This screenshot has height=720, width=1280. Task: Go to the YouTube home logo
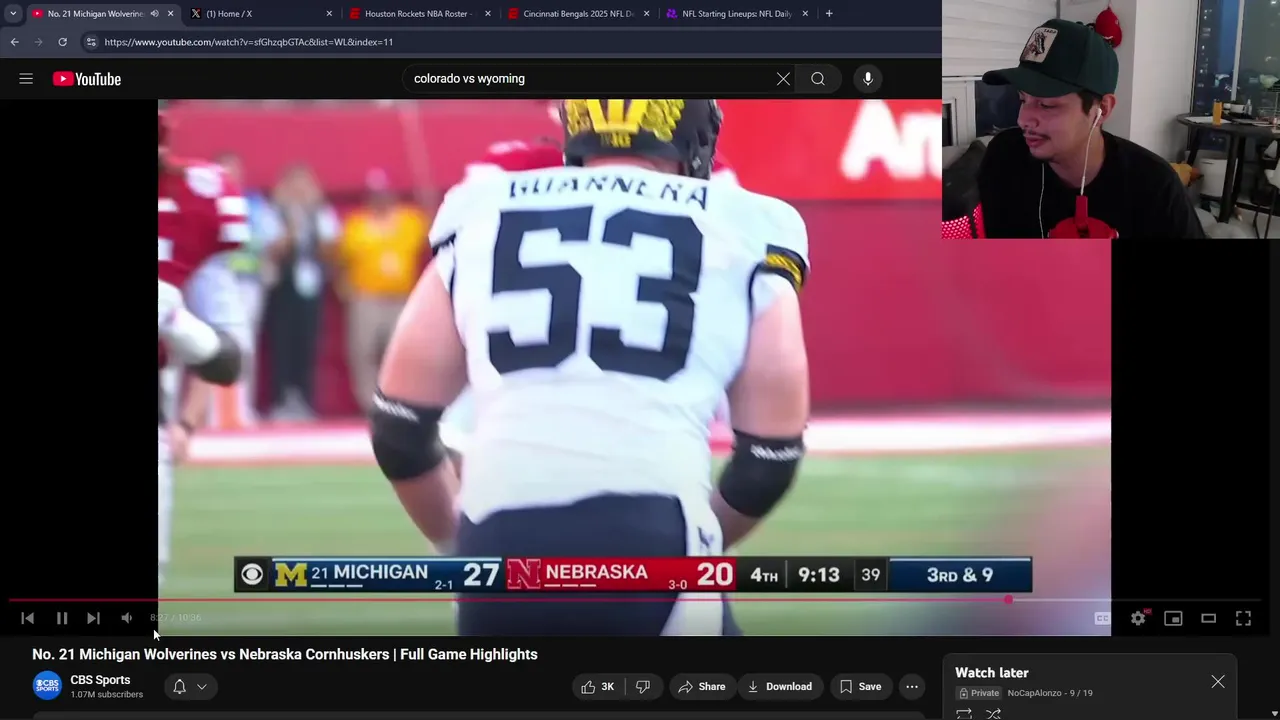click(x=87, y=79)
